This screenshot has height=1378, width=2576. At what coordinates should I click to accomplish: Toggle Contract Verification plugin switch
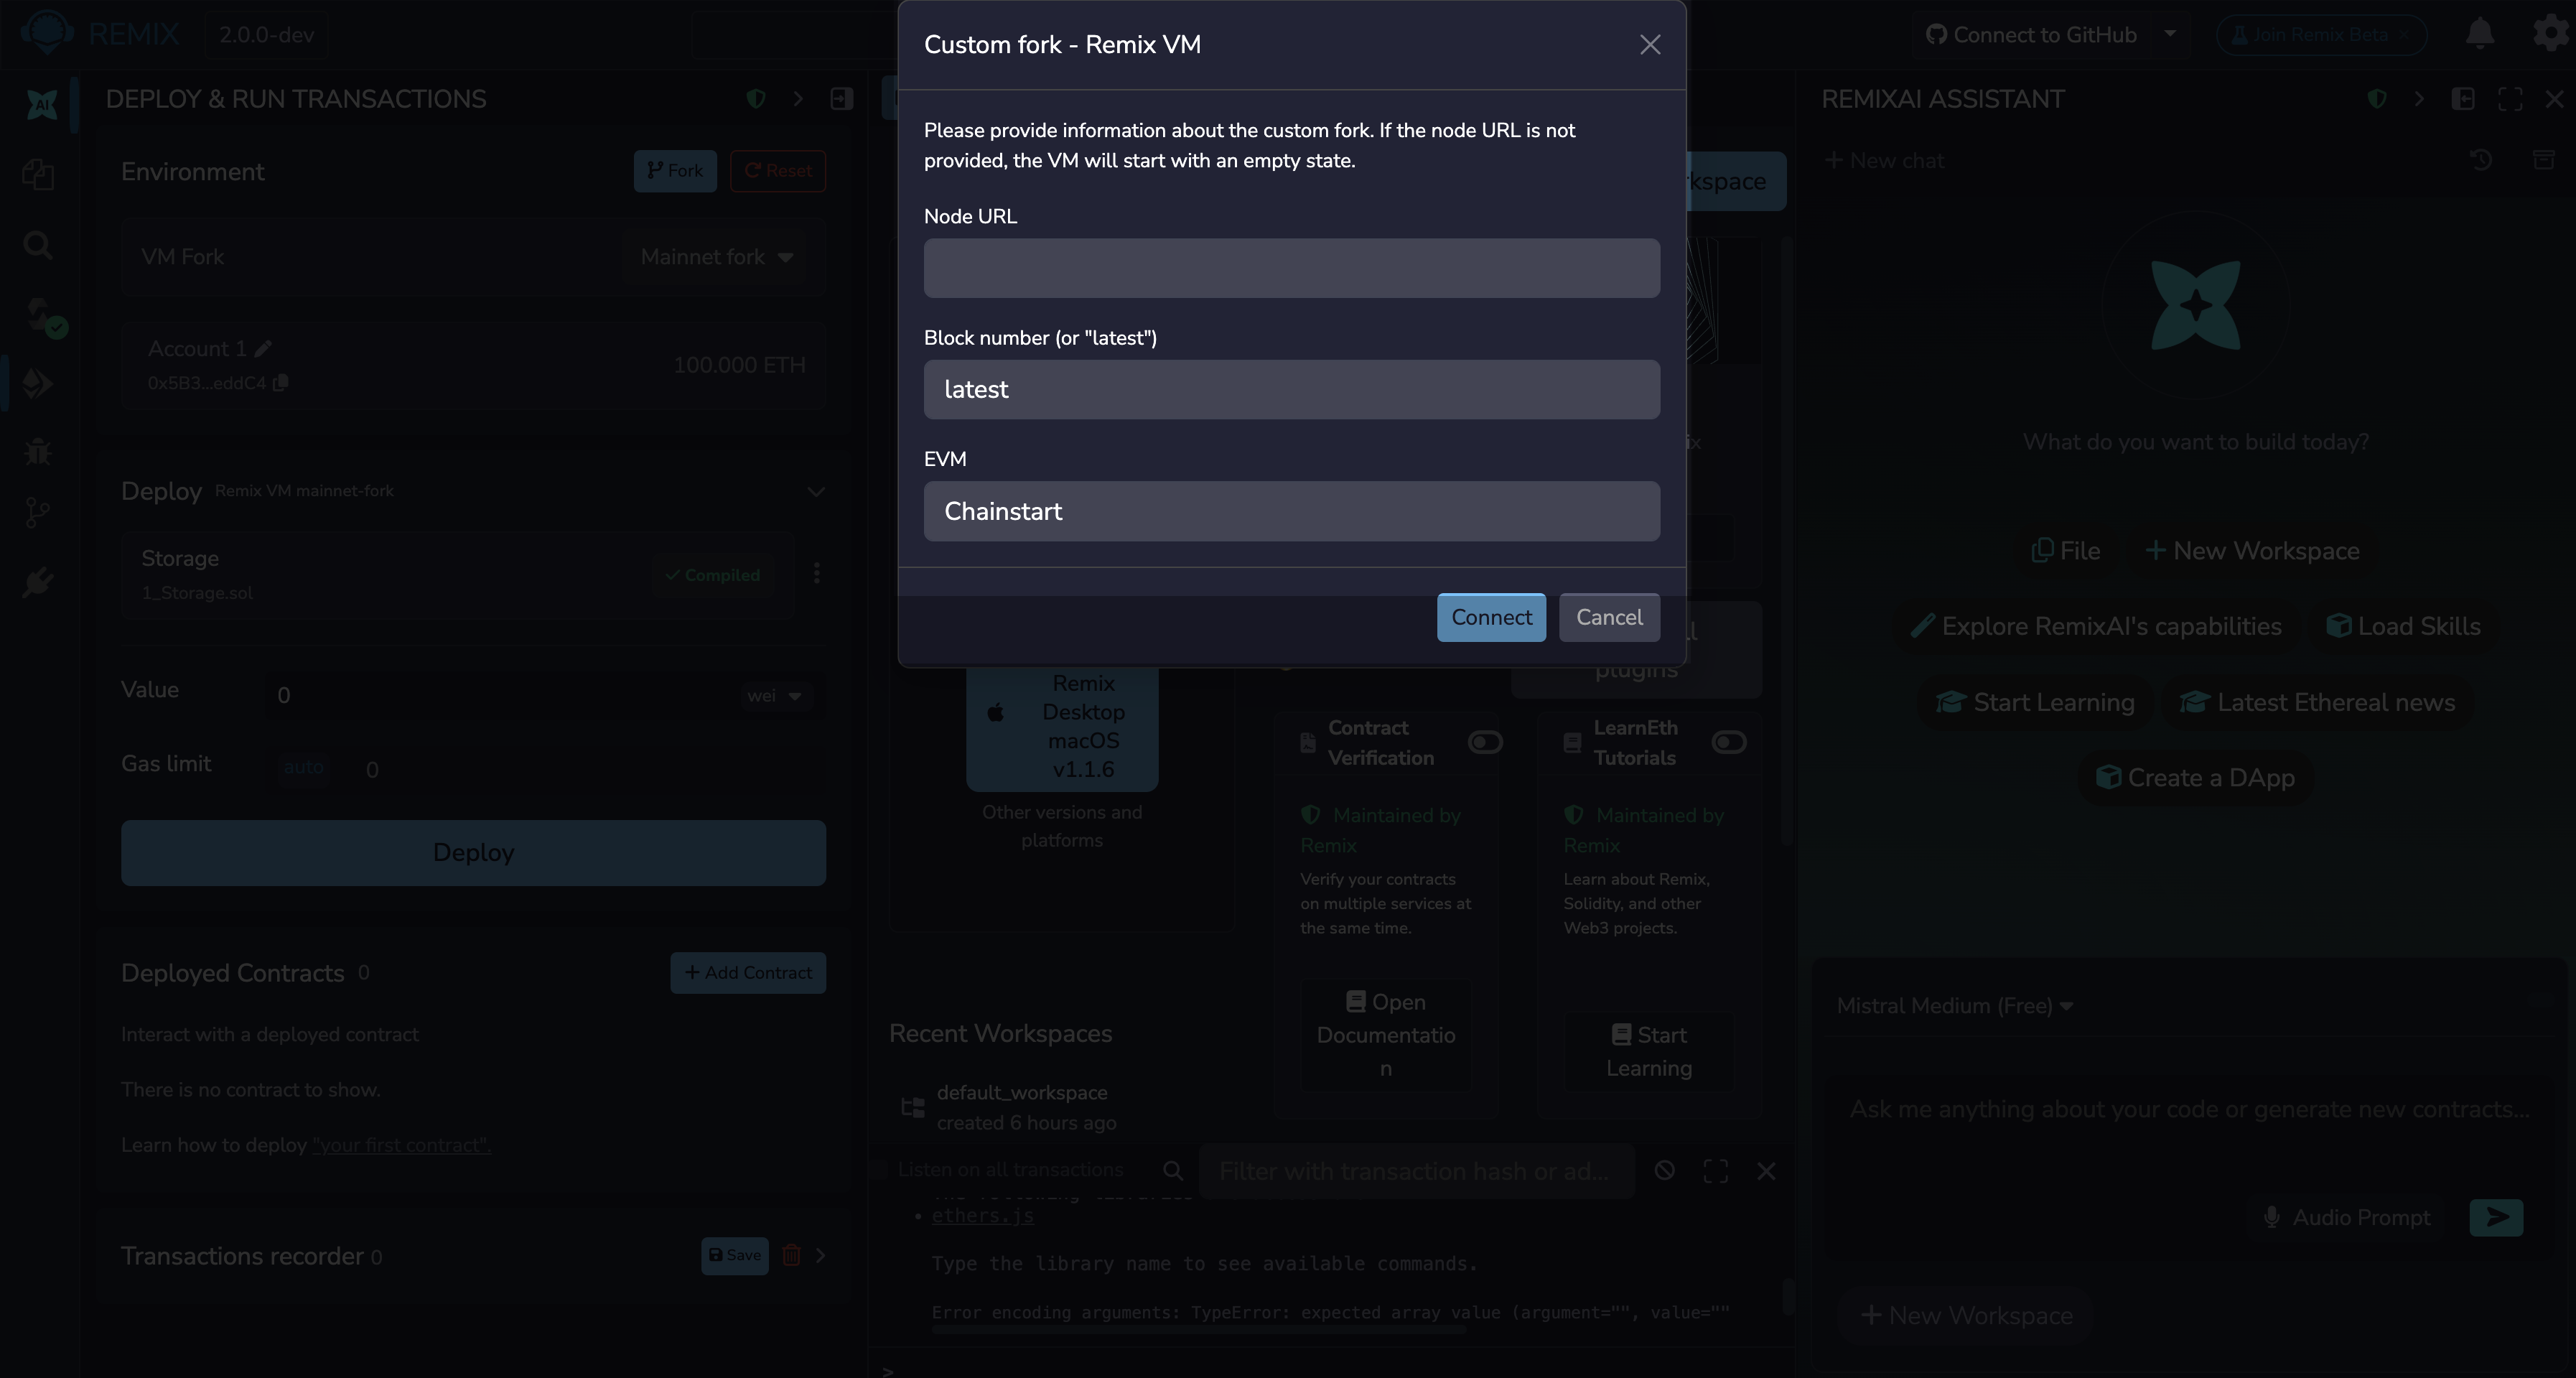click(1485, 742)
